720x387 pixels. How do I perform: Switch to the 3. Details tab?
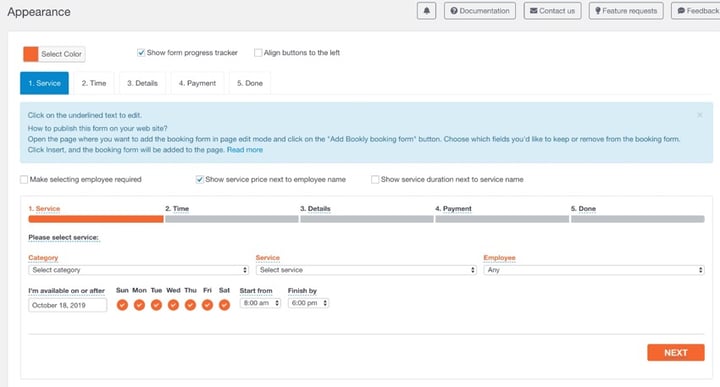142,83
